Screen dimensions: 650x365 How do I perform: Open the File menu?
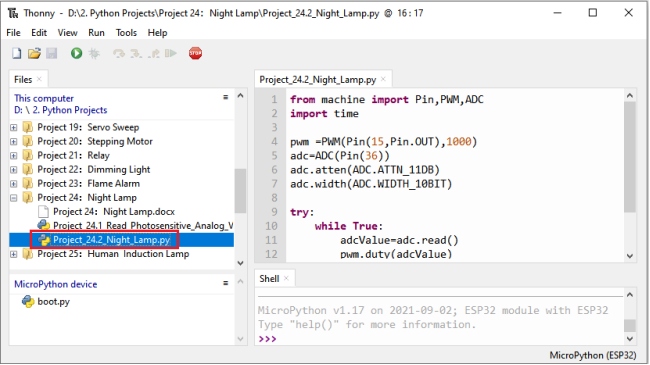click(13, 33)
